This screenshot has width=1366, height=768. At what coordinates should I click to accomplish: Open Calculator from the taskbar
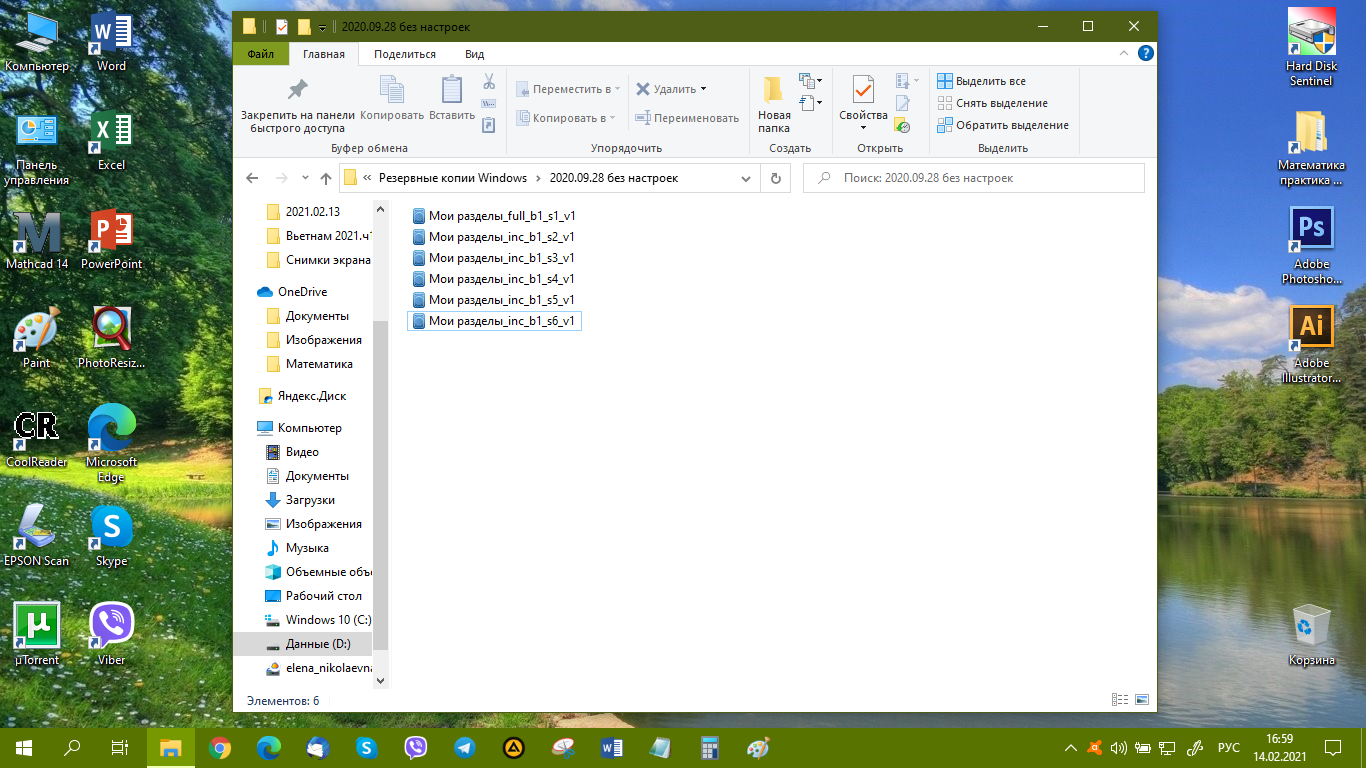click(710, 747)
